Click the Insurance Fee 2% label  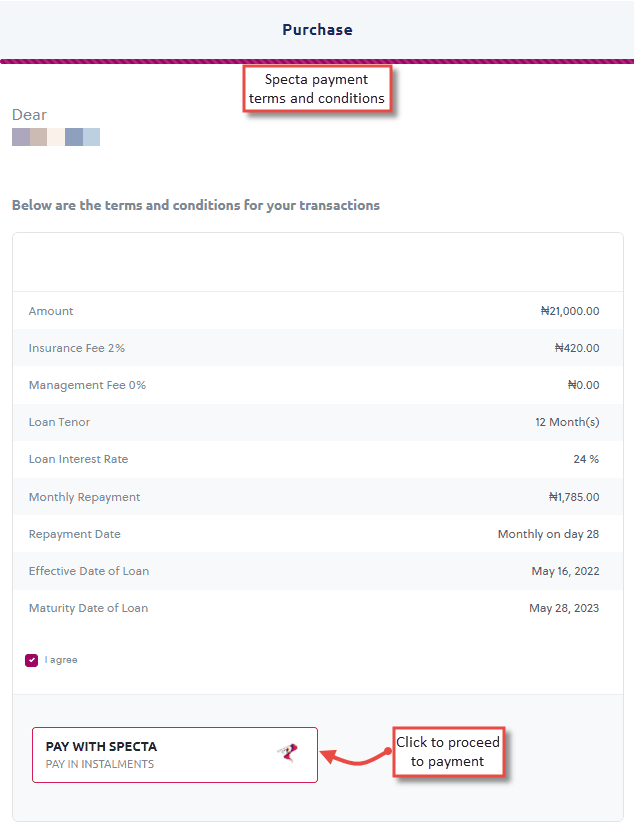point(77,348)
